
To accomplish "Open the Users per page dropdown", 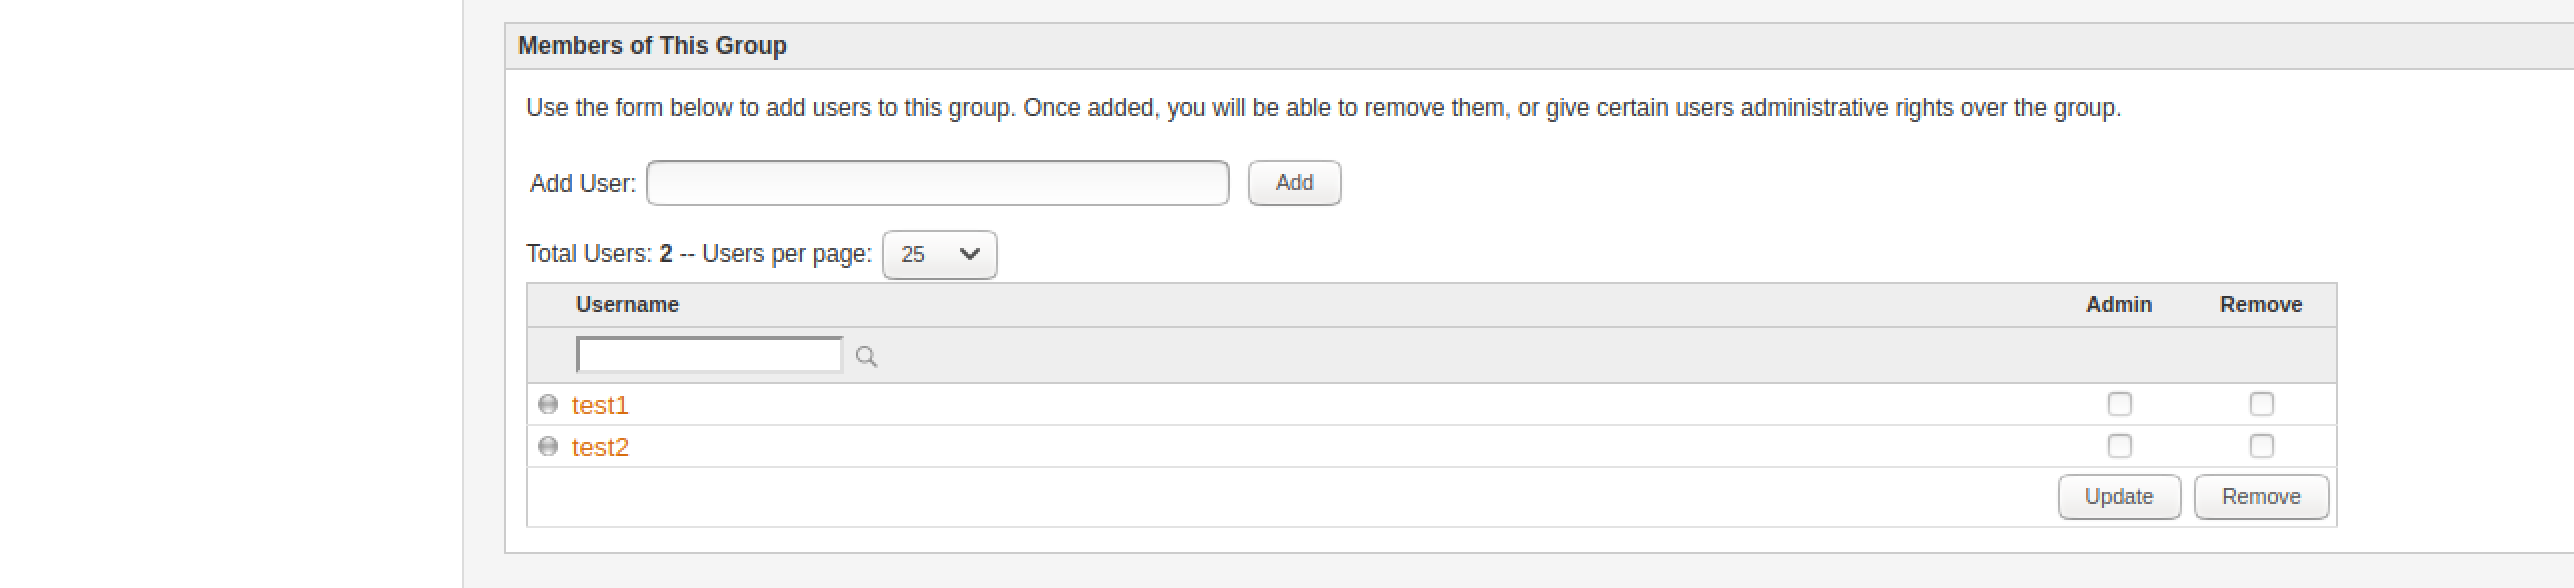I will (939, 255).
